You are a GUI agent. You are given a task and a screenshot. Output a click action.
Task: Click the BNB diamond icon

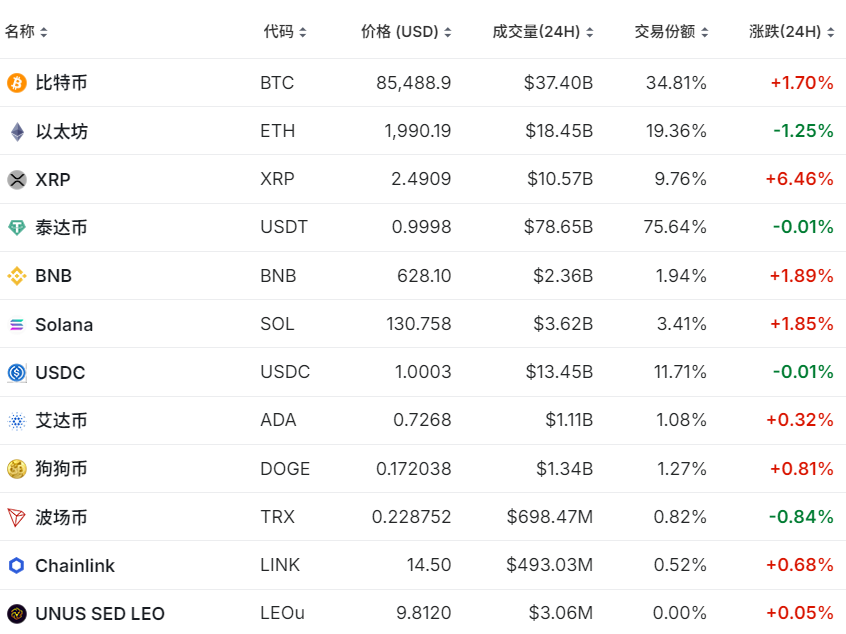(x=15, y=275)
